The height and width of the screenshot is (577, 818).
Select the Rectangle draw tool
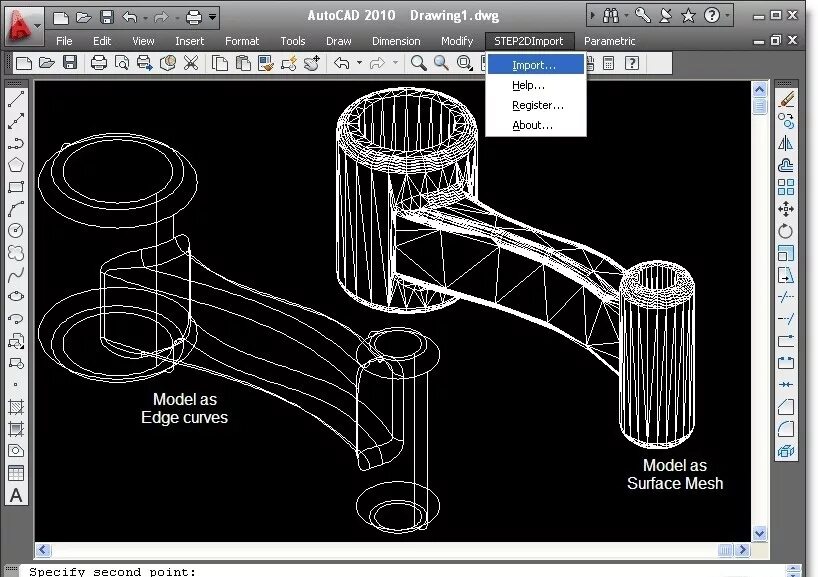(x=16, y=187)
